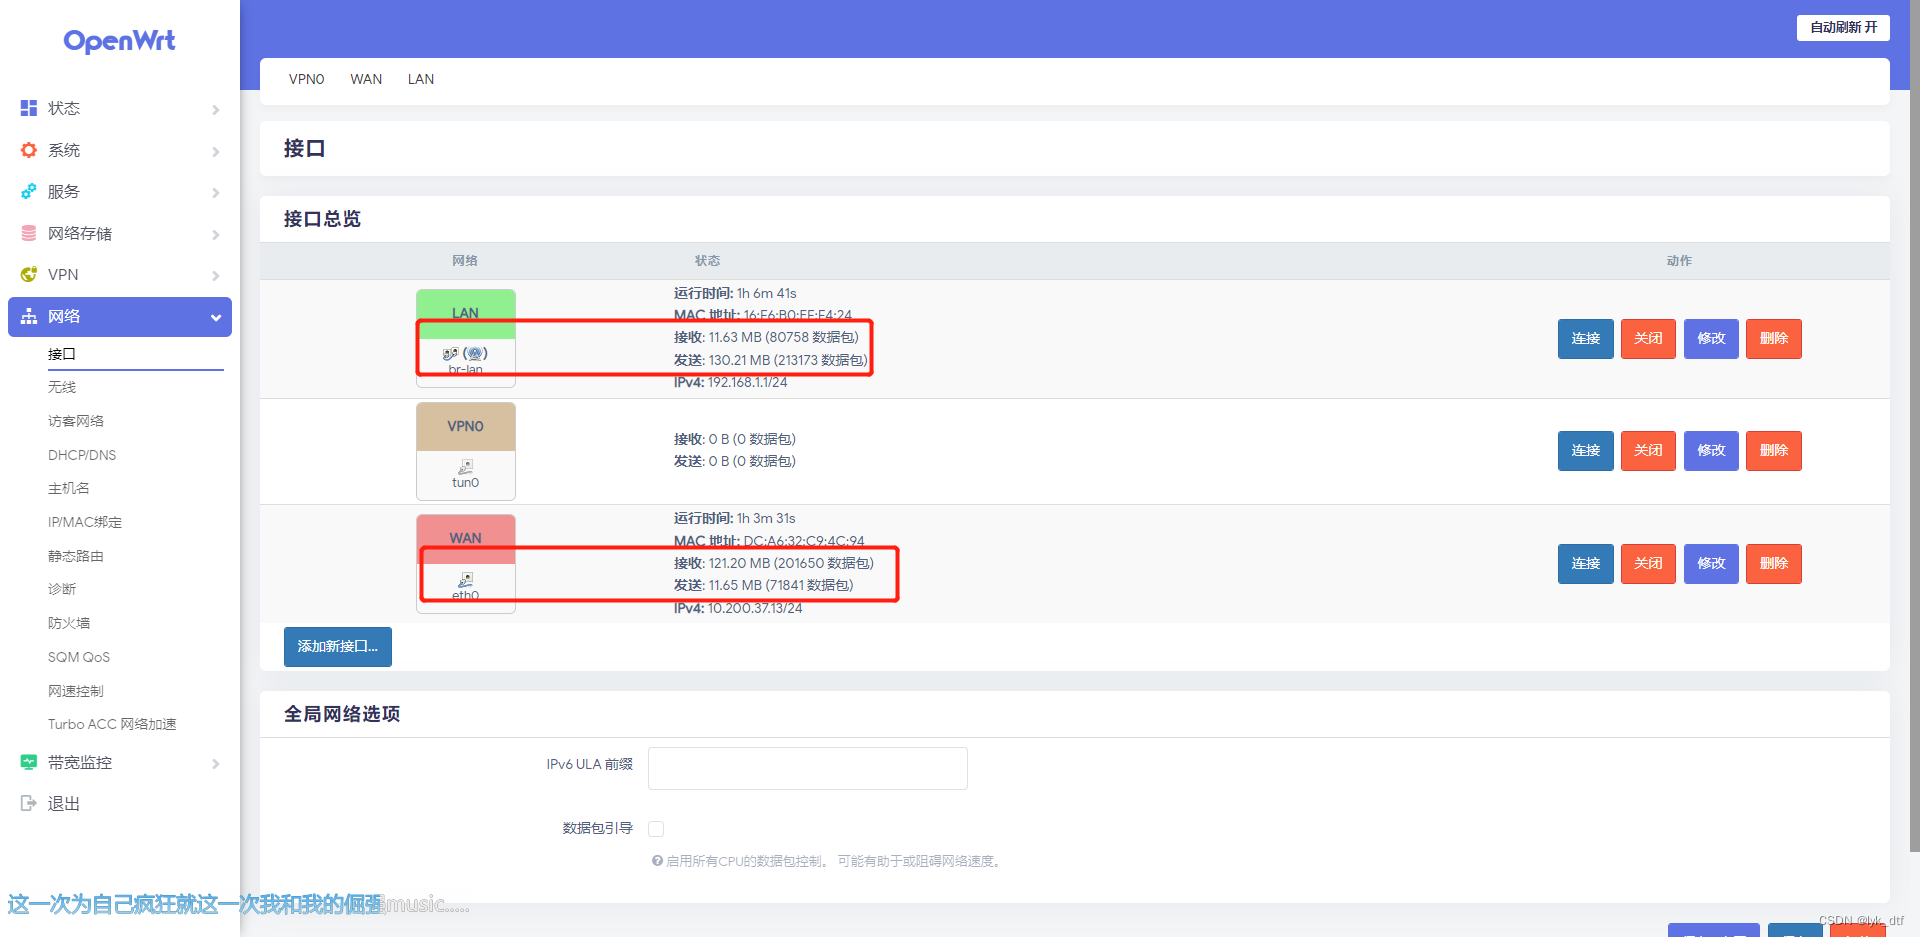The height and width of the screenshot is (937, 1920).
Task: Expand the 系统 menu chevron
Action: tap(216, 151)
